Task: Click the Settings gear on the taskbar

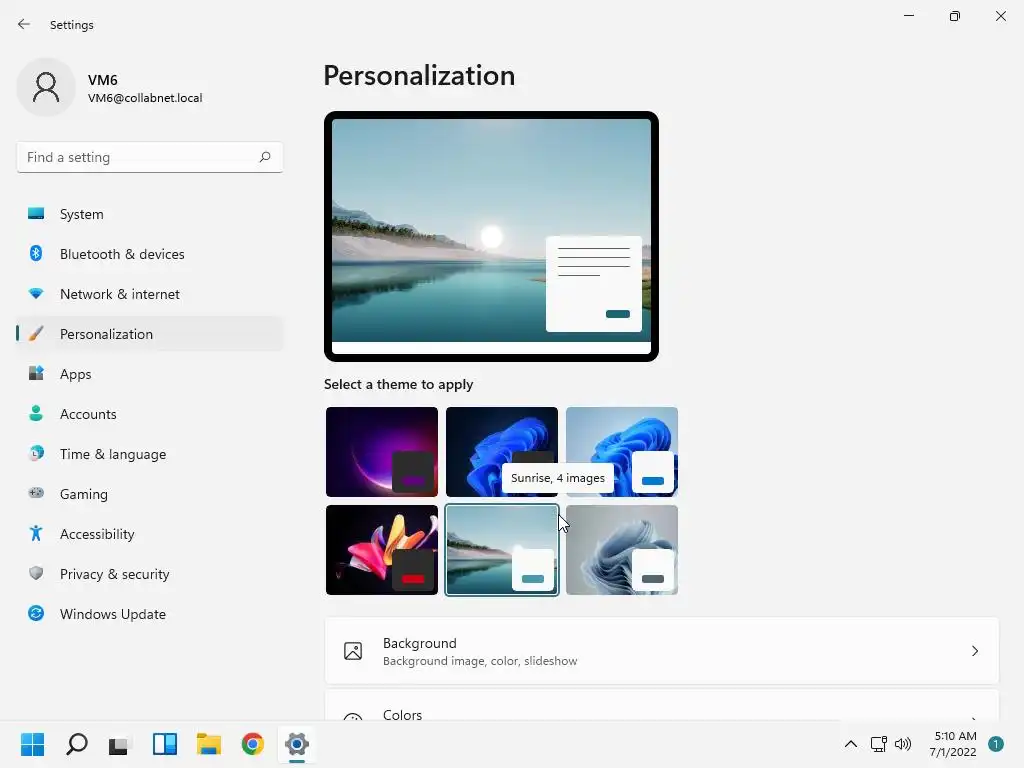Action: point(296,744)
